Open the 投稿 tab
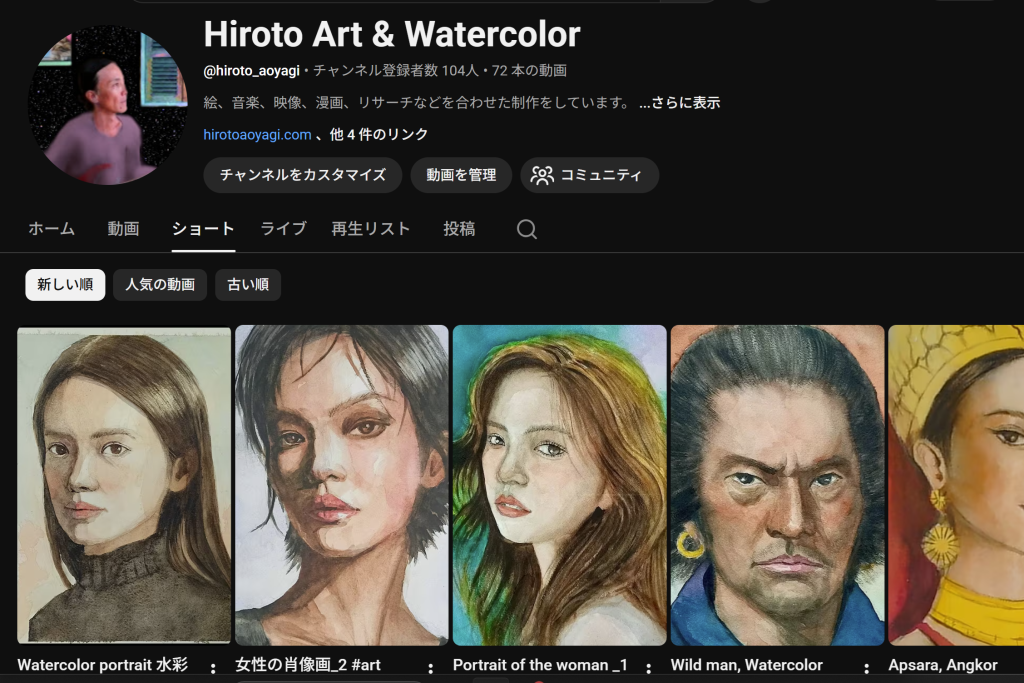Screen dimensions: 1024x683 click(459, 229)
